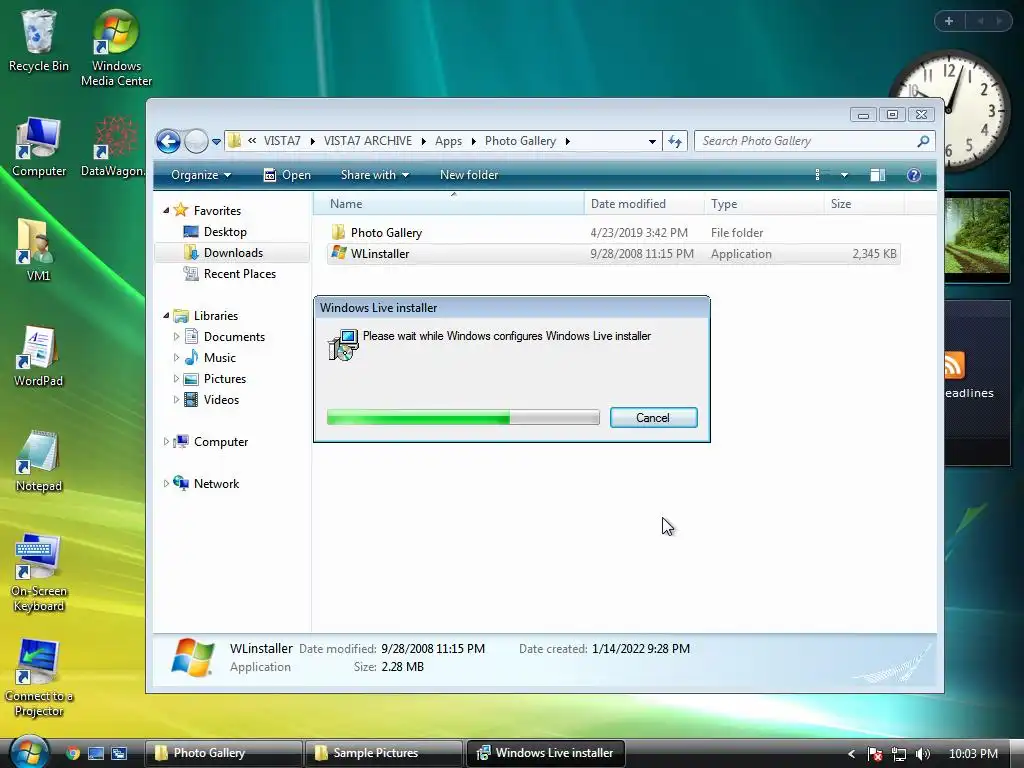Click the taskbar clock 10:03 PM
This screenshot has height=768, width=1024.
pyautogui.click(x=973, y=754)
